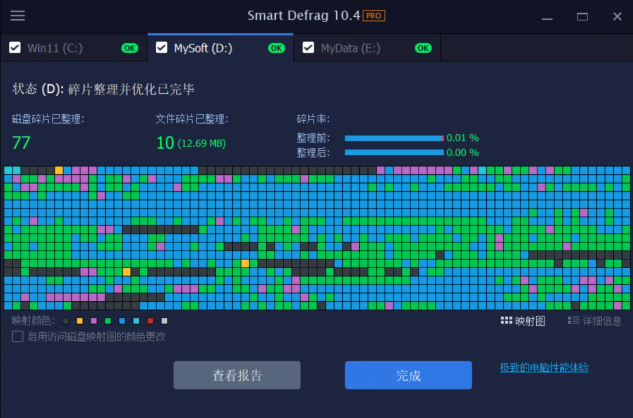The width and height of the screenshot is (633, 418).
Task: Click the Smart Defrag 10.4 window title
Action: tap(304, 16)
